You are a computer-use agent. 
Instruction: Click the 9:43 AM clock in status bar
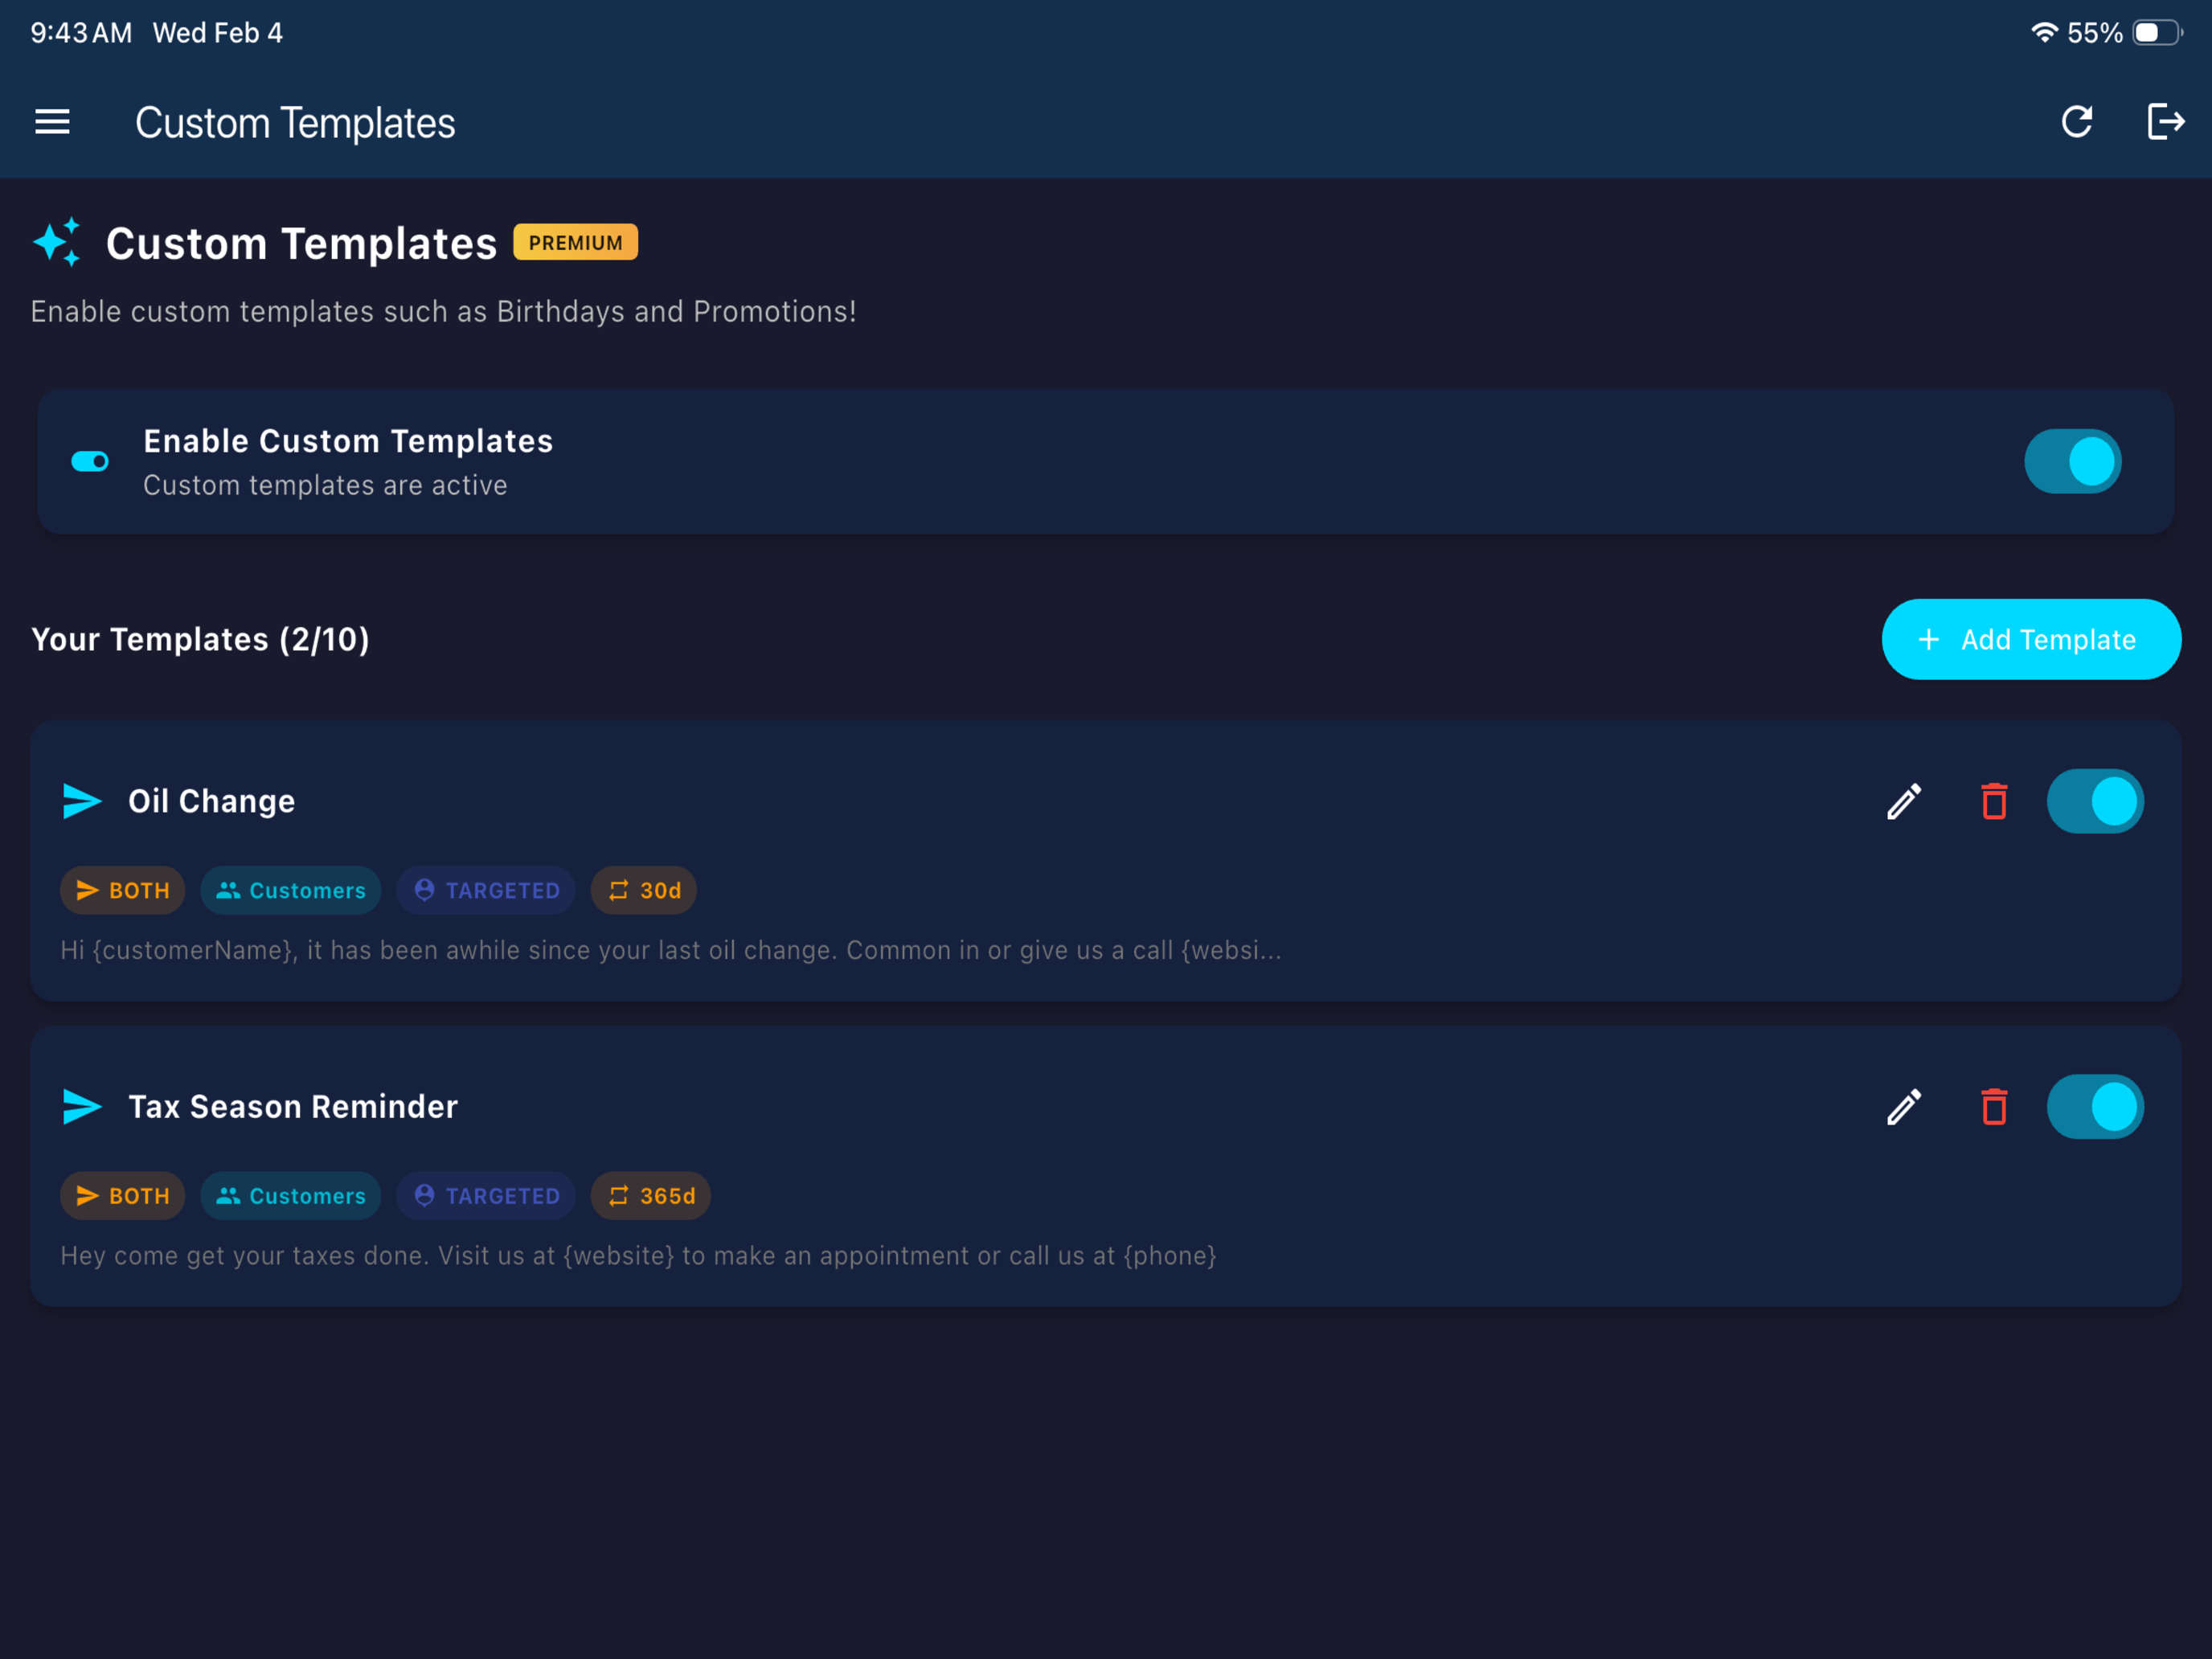[x=81, y=33]
